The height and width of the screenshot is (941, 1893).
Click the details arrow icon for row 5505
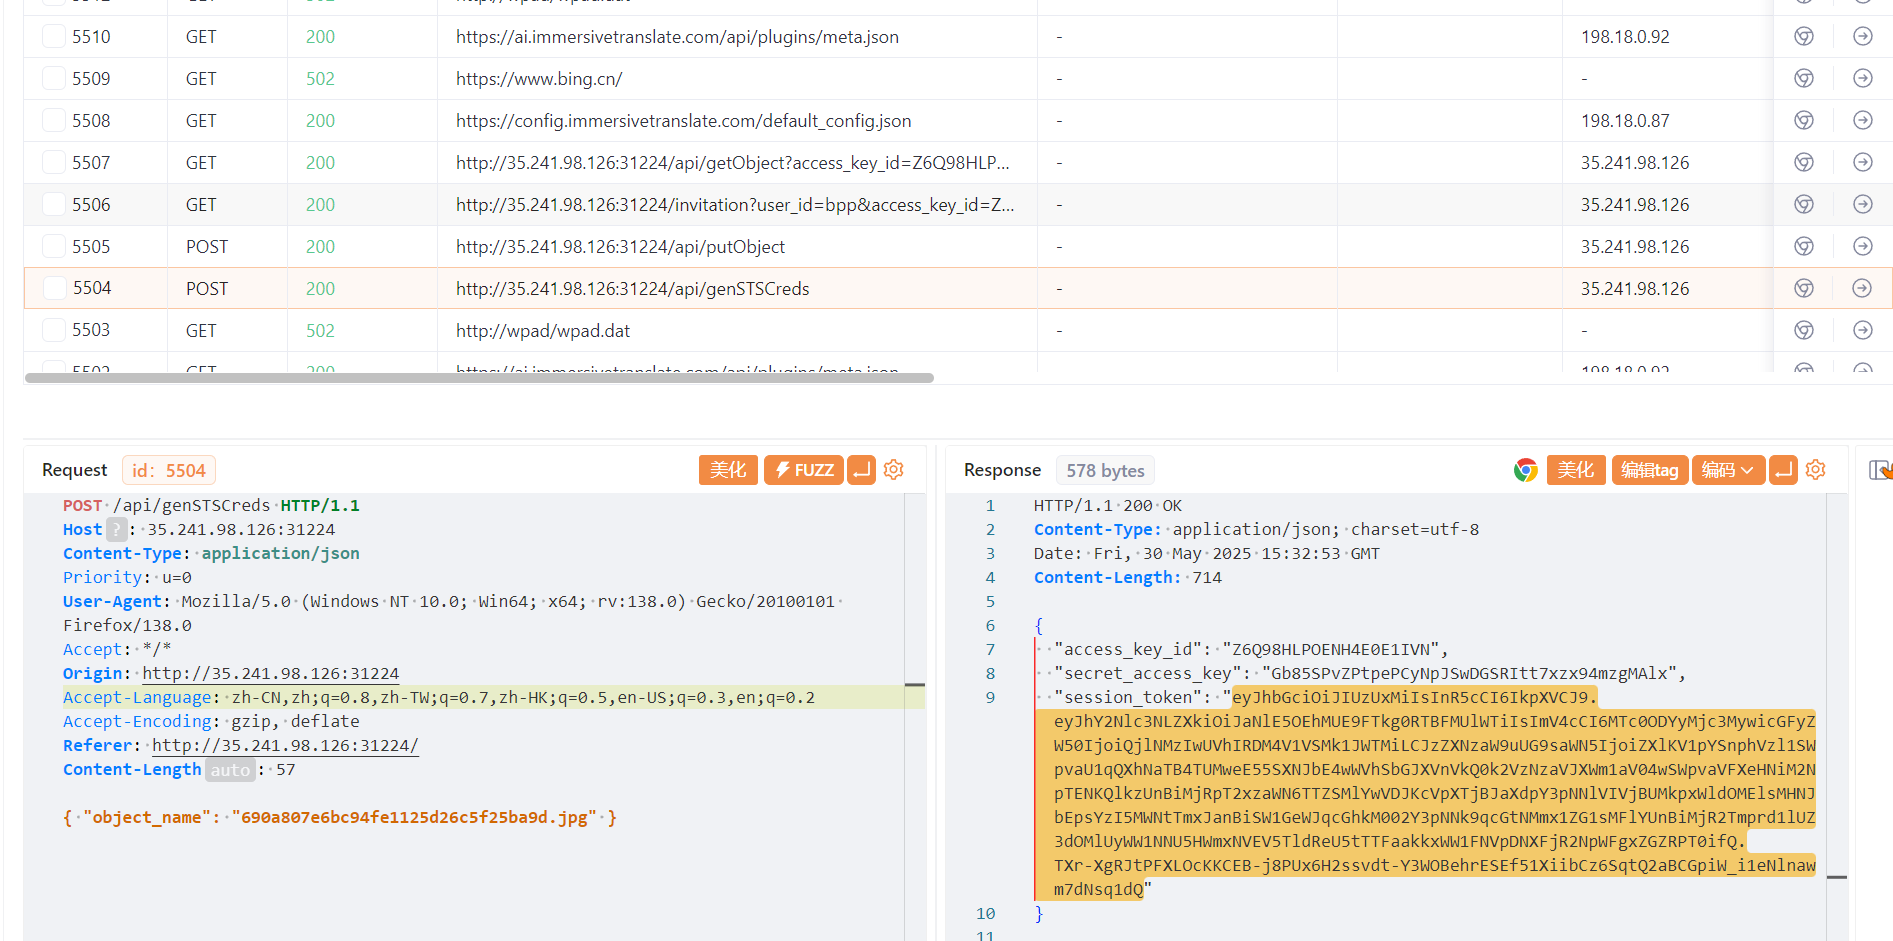[1863, 246]
